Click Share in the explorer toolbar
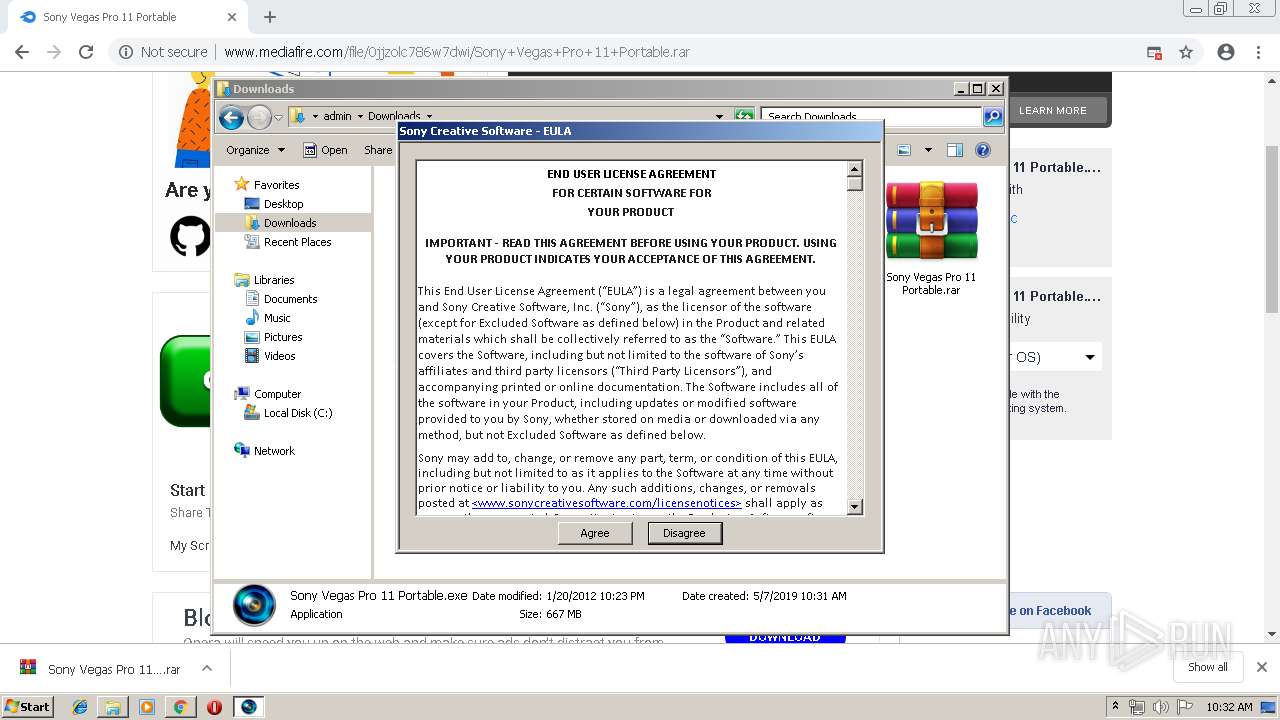The image size is (1280, 720). tap(378, 150)
